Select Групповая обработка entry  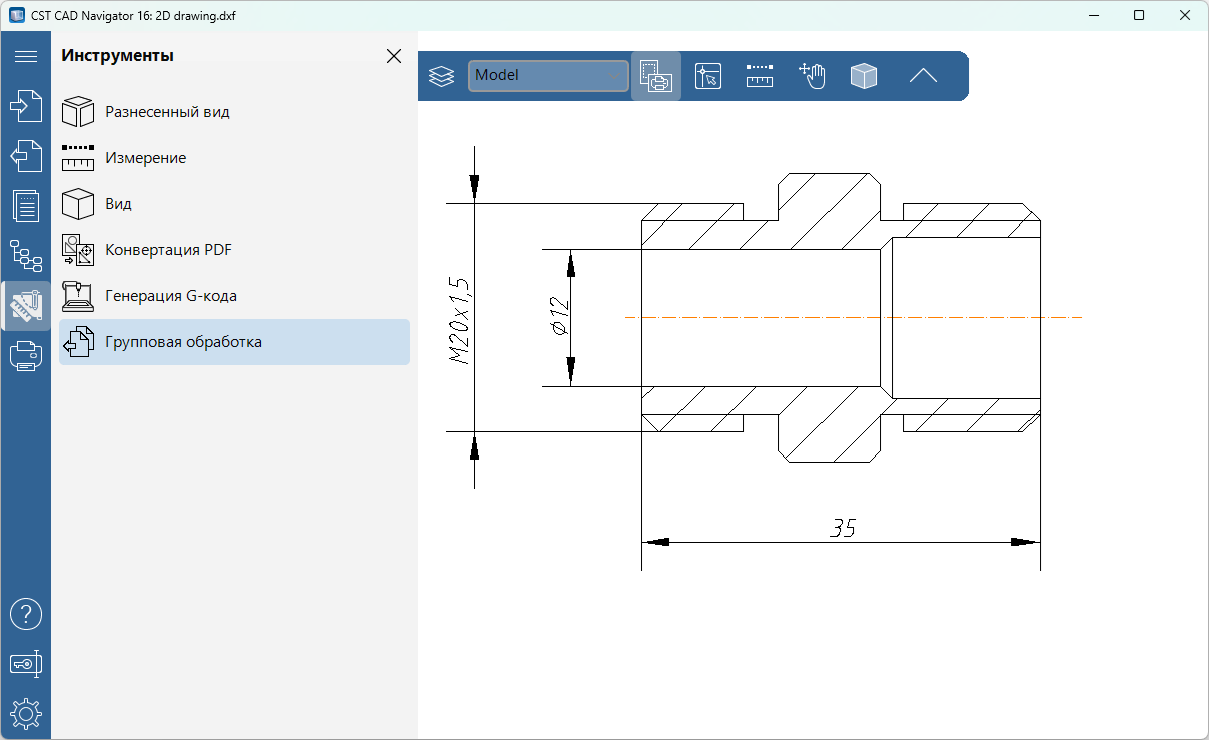coord(234,342)
